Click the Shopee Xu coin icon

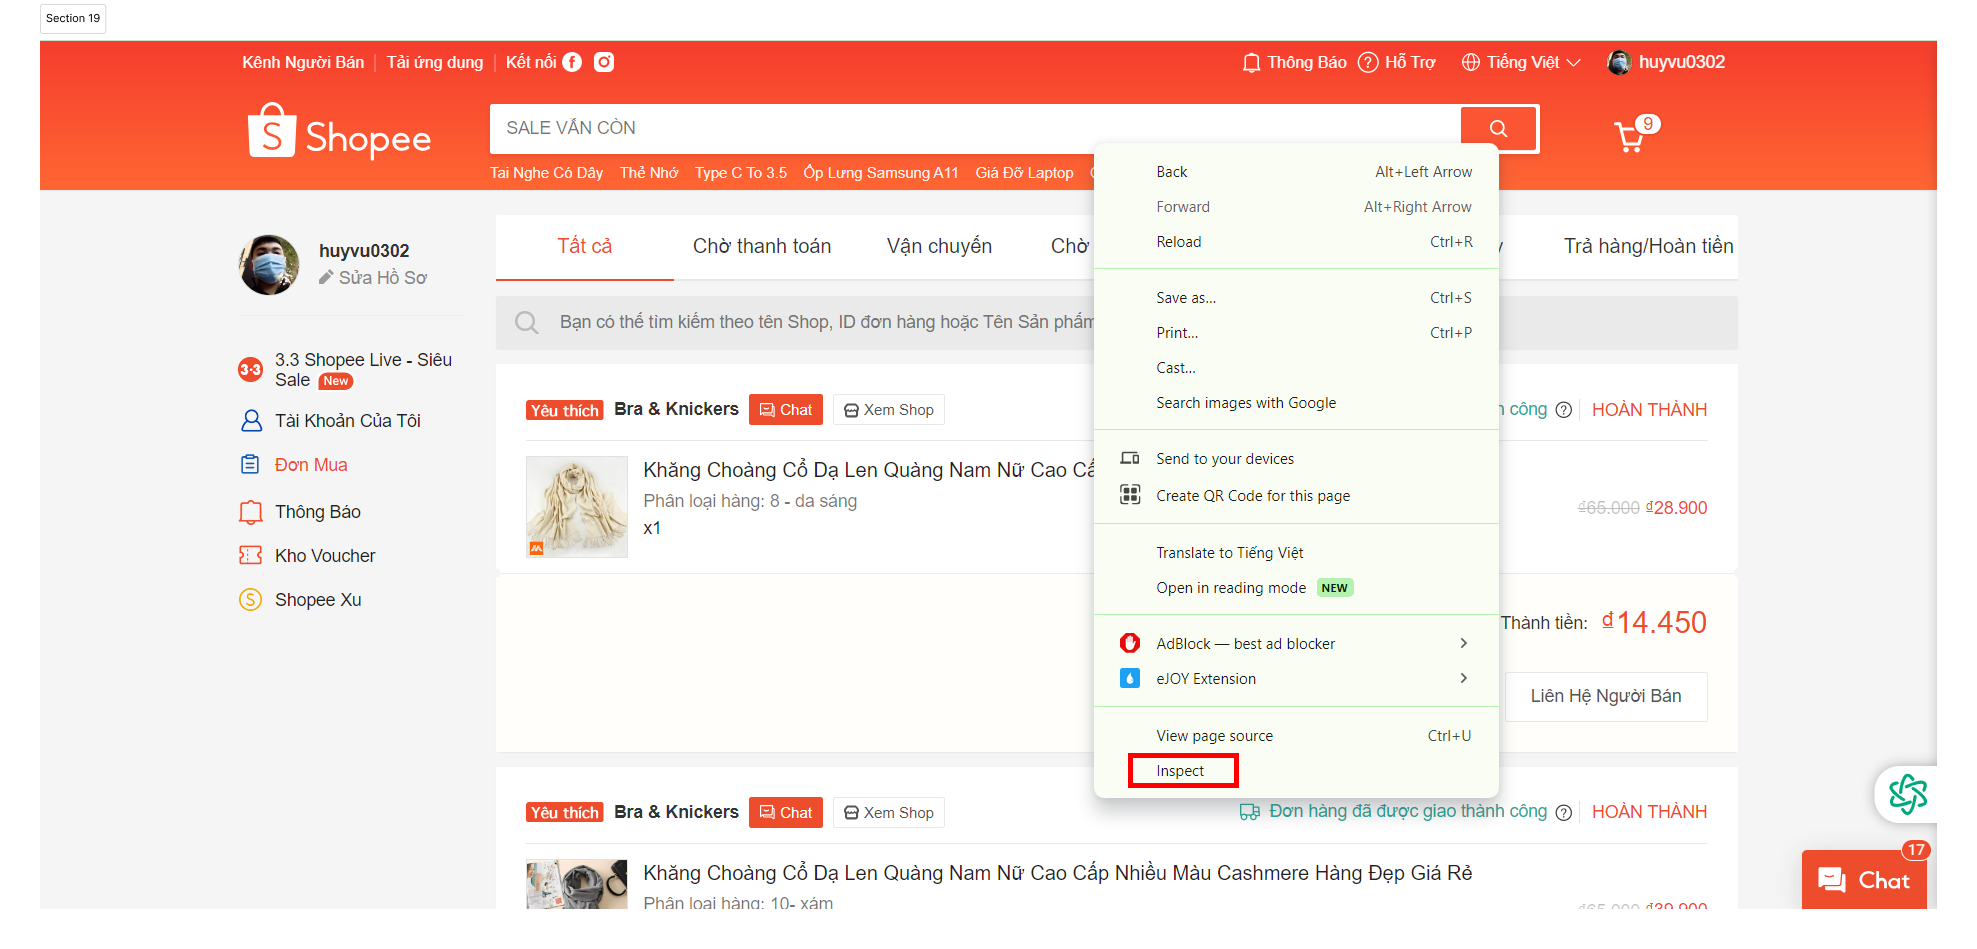tap(250, 600)
